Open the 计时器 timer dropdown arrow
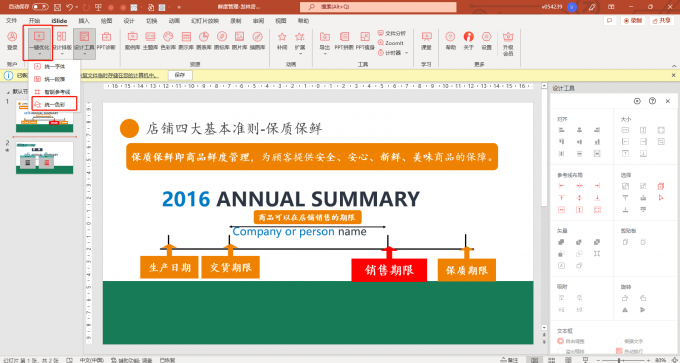The width and height of the screenshot is (680, 363). (x=407, y=53)
